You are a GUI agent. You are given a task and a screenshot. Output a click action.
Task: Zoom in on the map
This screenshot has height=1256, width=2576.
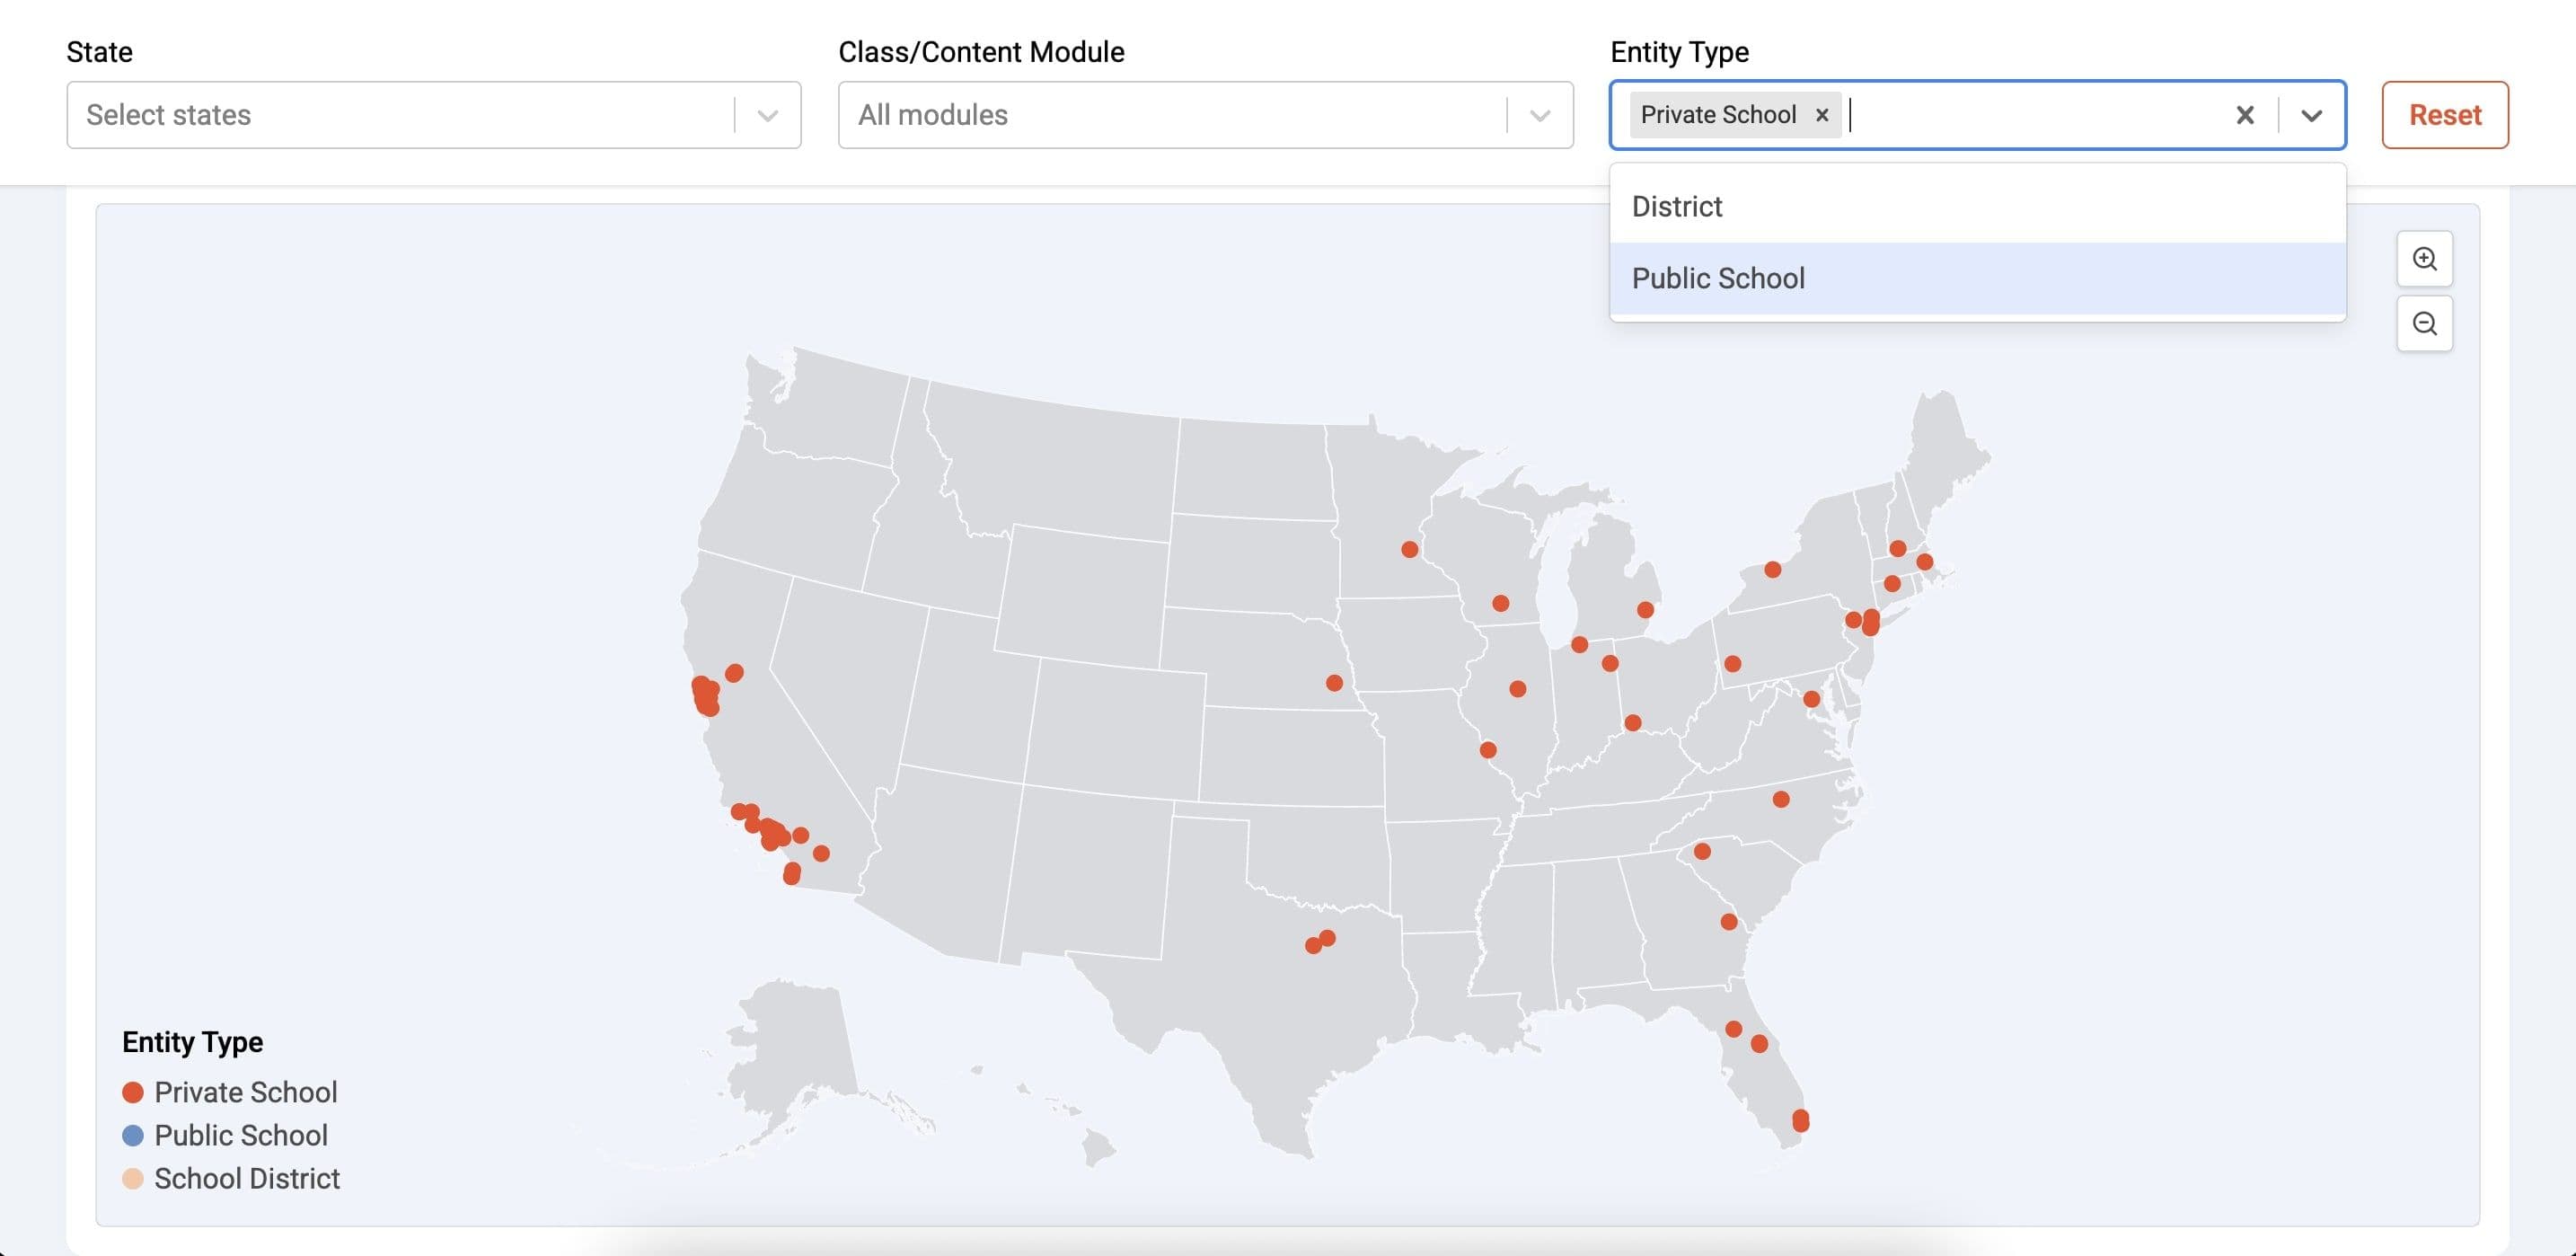click(x=2424, y=259)
